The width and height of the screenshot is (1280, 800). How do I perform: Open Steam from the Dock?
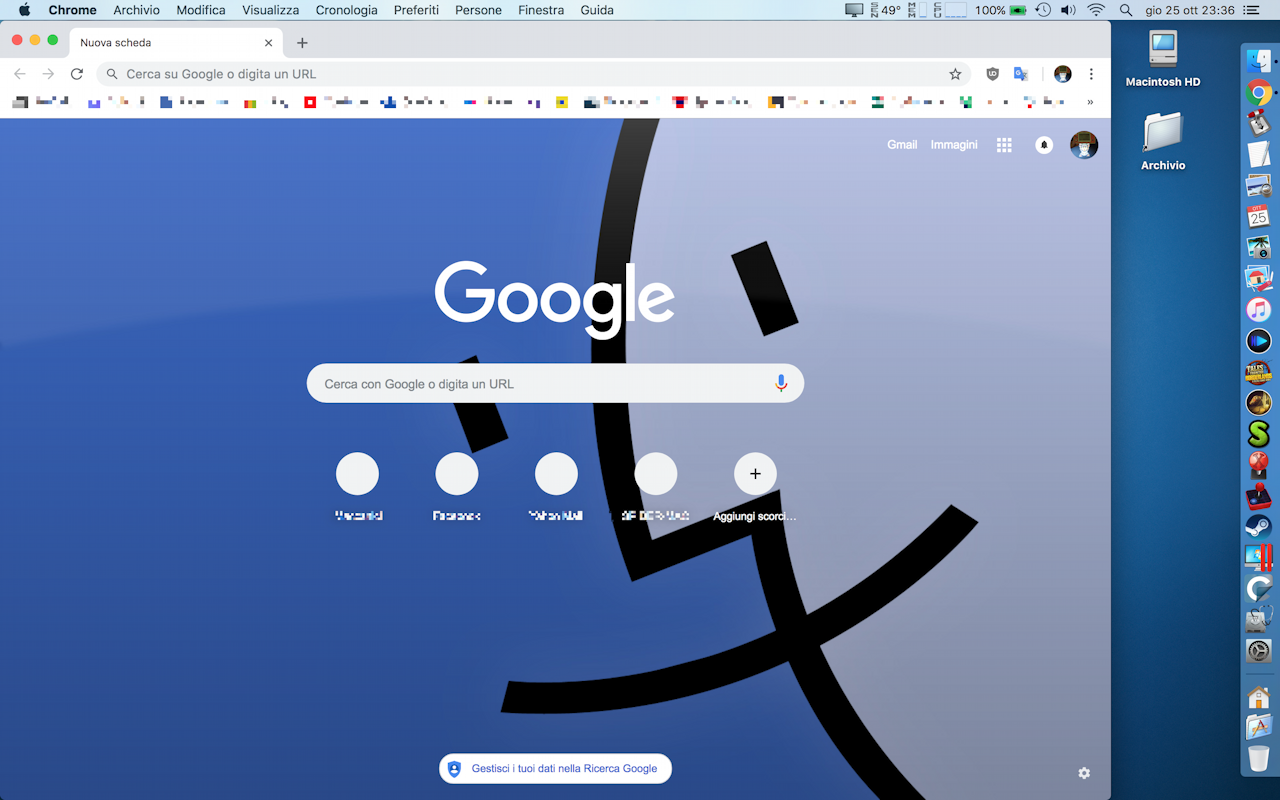coord(1258,527)
